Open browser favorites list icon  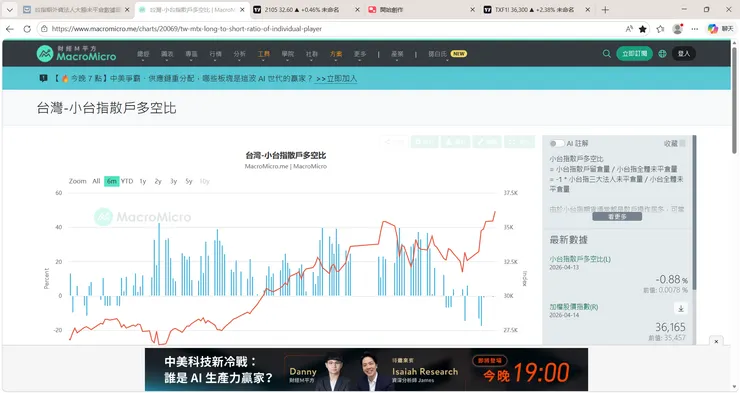(x=660, y=29)
